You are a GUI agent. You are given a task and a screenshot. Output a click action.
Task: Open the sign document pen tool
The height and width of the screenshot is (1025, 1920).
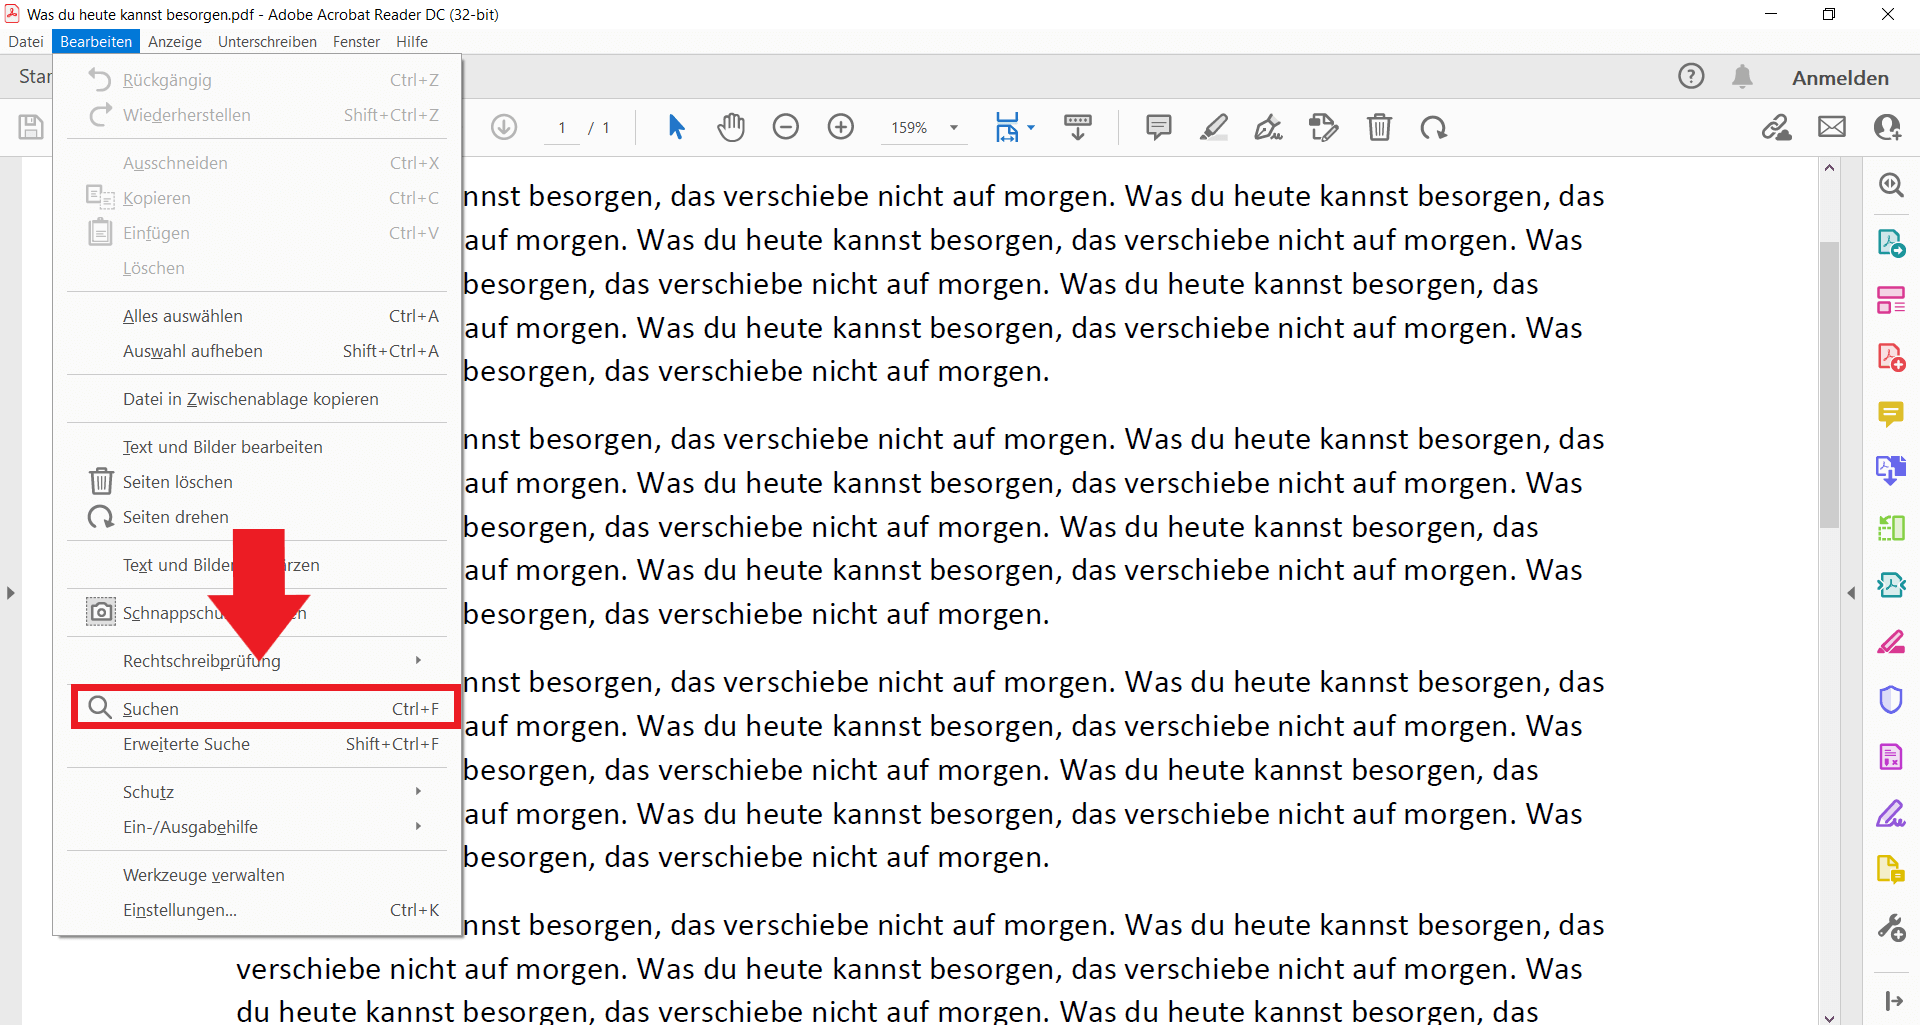click(1269, 127)
